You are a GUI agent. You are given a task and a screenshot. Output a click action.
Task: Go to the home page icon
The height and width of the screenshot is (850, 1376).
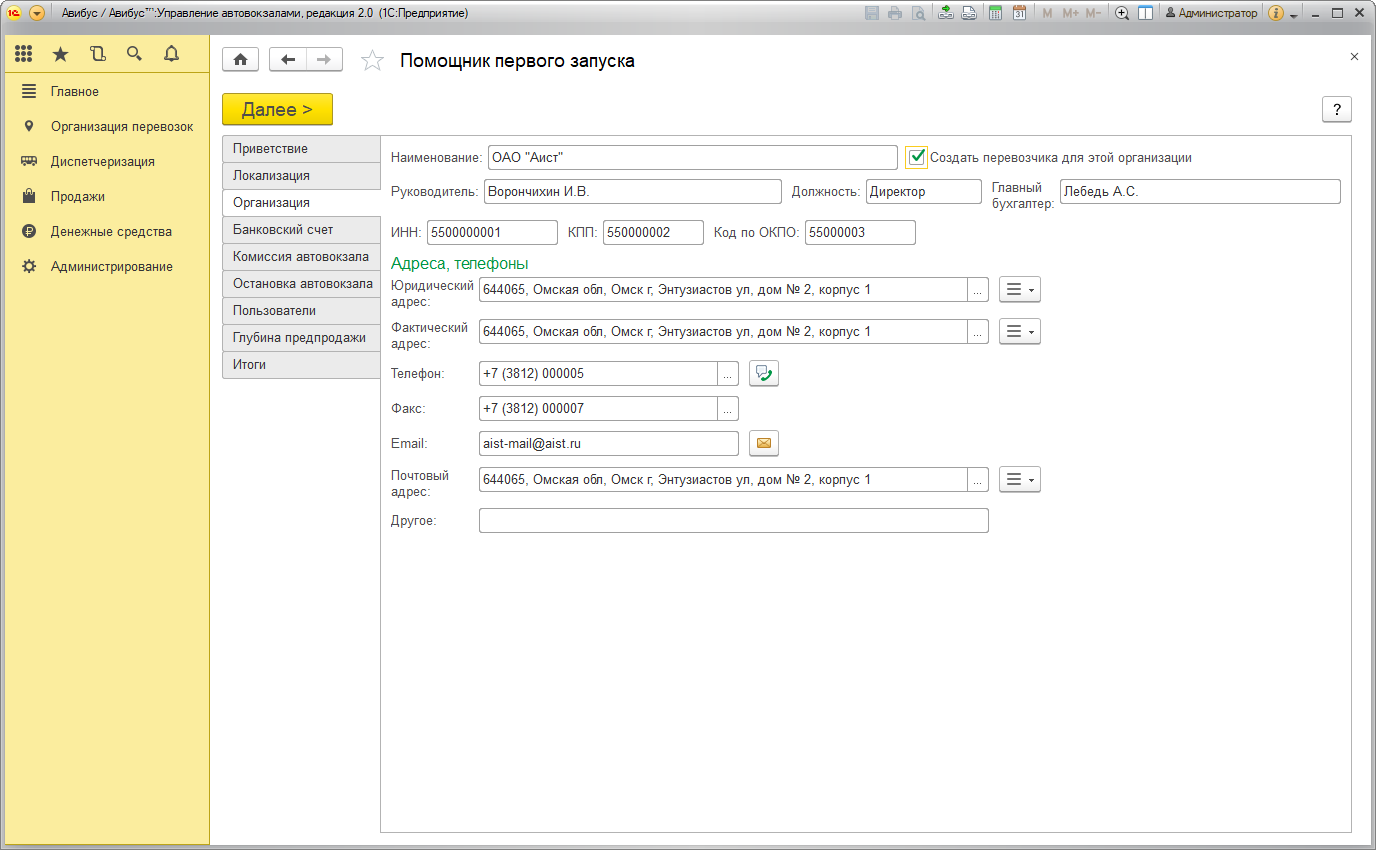(x=240, y=60)
